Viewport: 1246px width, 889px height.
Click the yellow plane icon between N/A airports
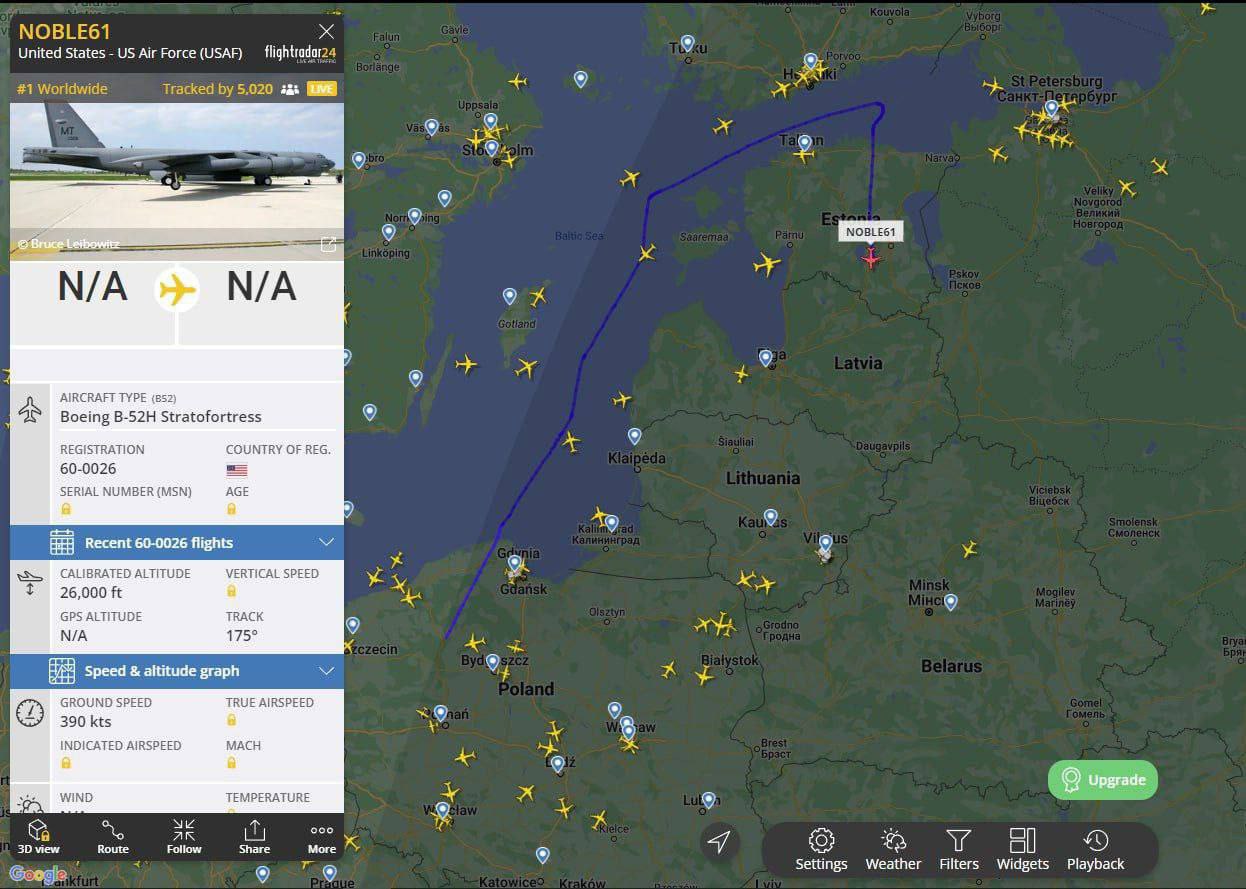(177, 290)
